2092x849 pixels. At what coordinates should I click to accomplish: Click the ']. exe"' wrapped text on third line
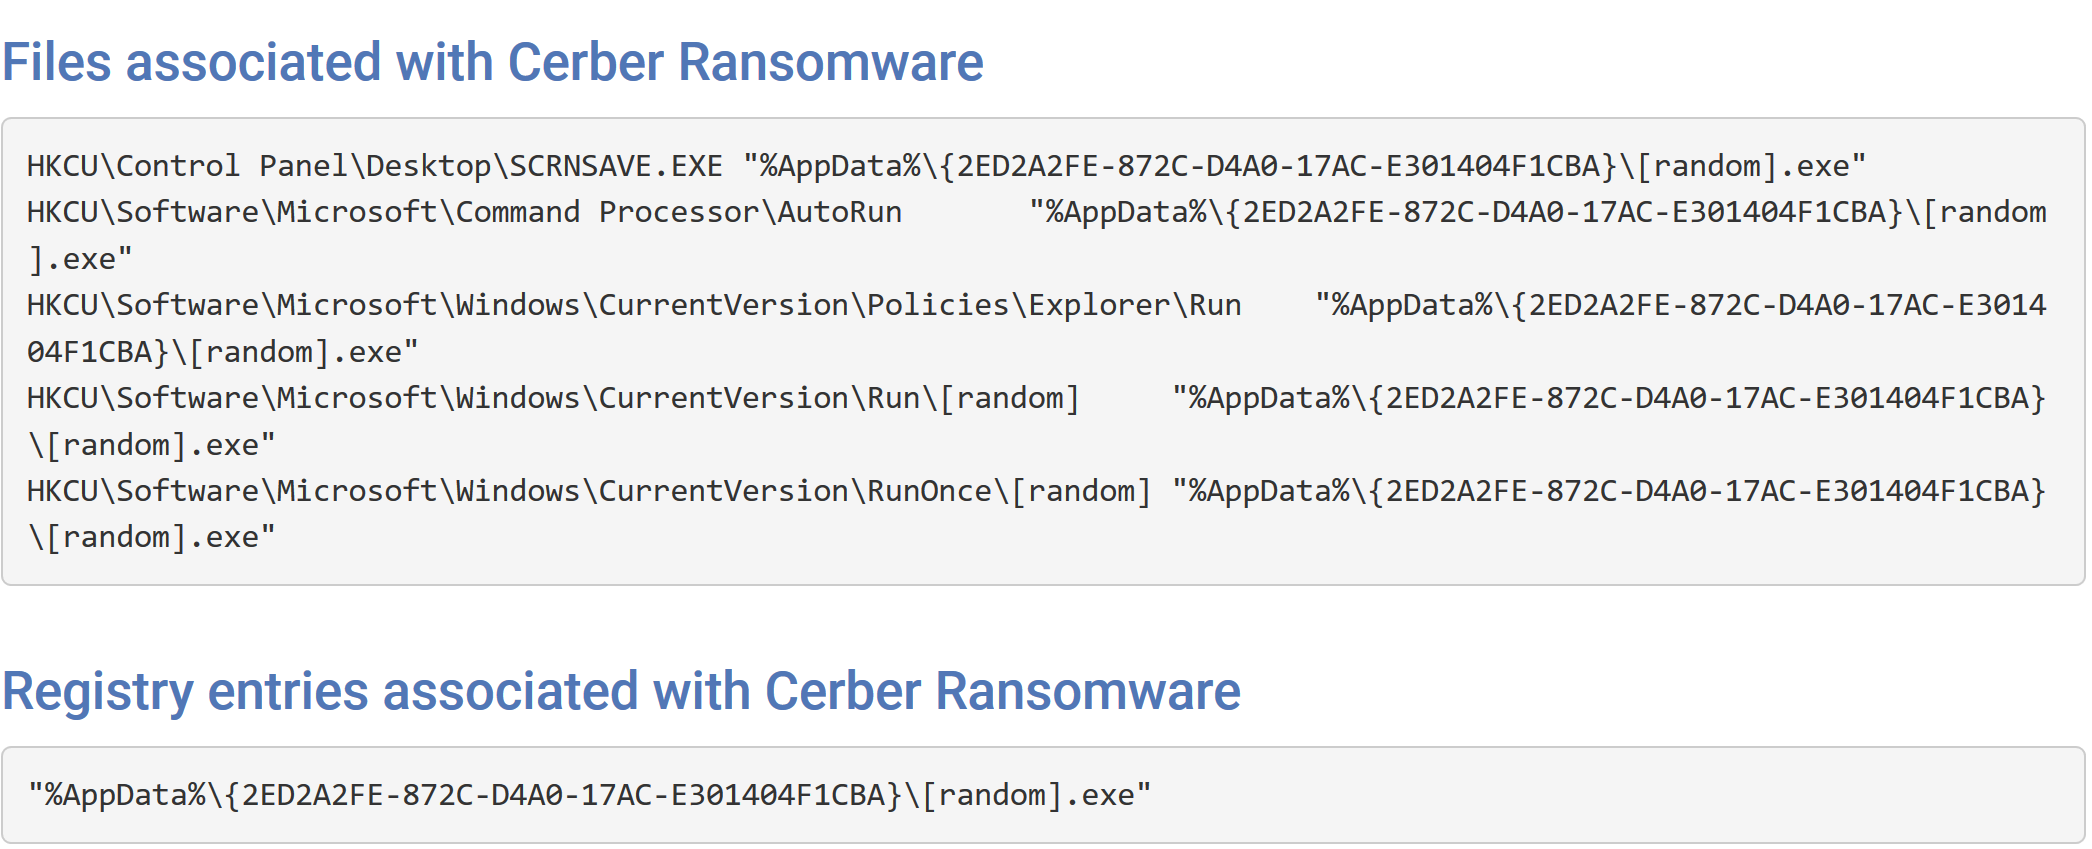tap(80, 259)
